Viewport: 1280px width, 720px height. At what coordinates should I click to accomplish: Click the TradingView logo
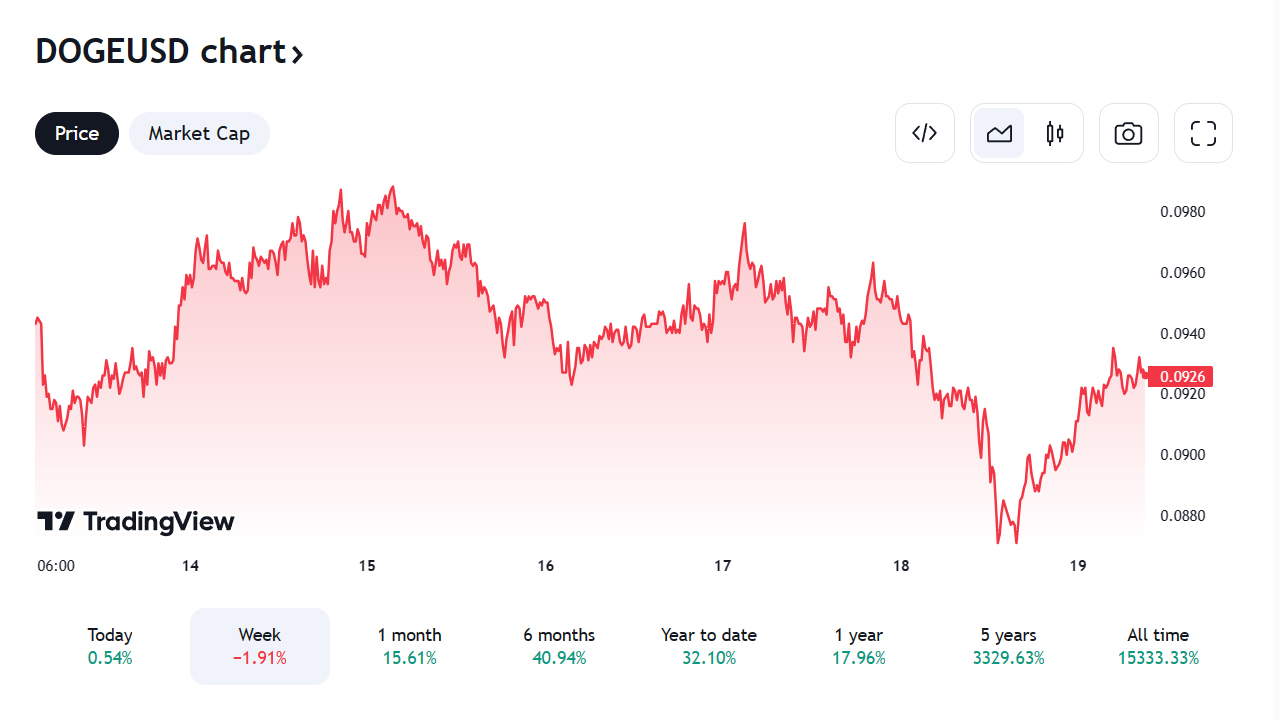click(136, 521)
